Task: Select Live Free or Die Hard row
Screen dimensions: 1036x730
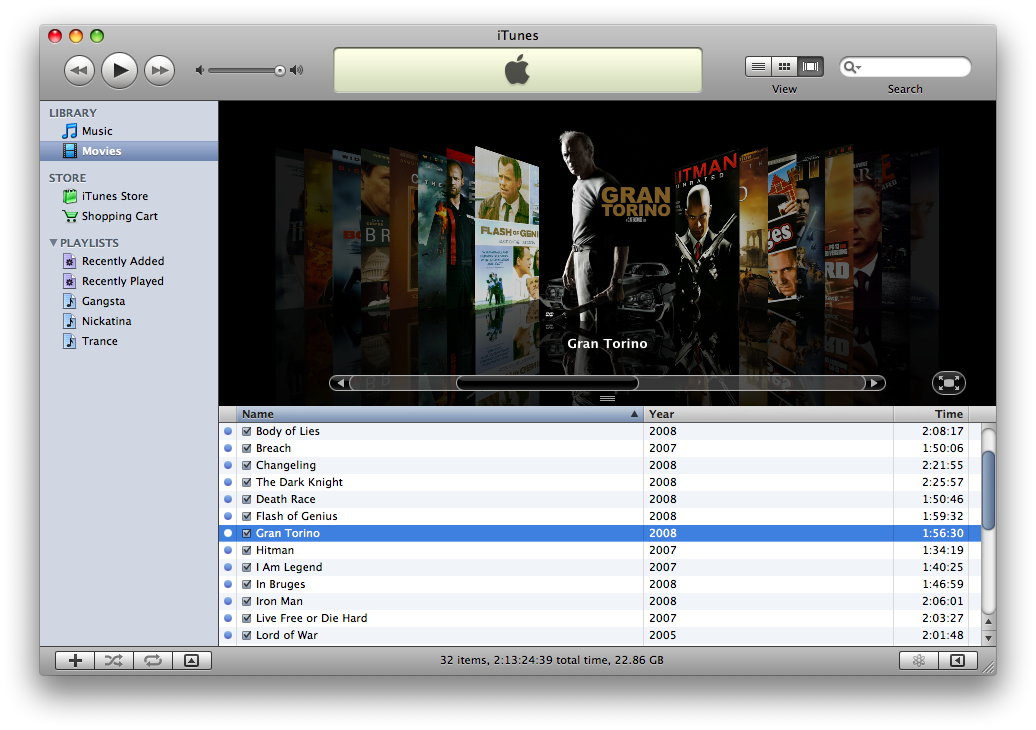Action: (600, 618)
